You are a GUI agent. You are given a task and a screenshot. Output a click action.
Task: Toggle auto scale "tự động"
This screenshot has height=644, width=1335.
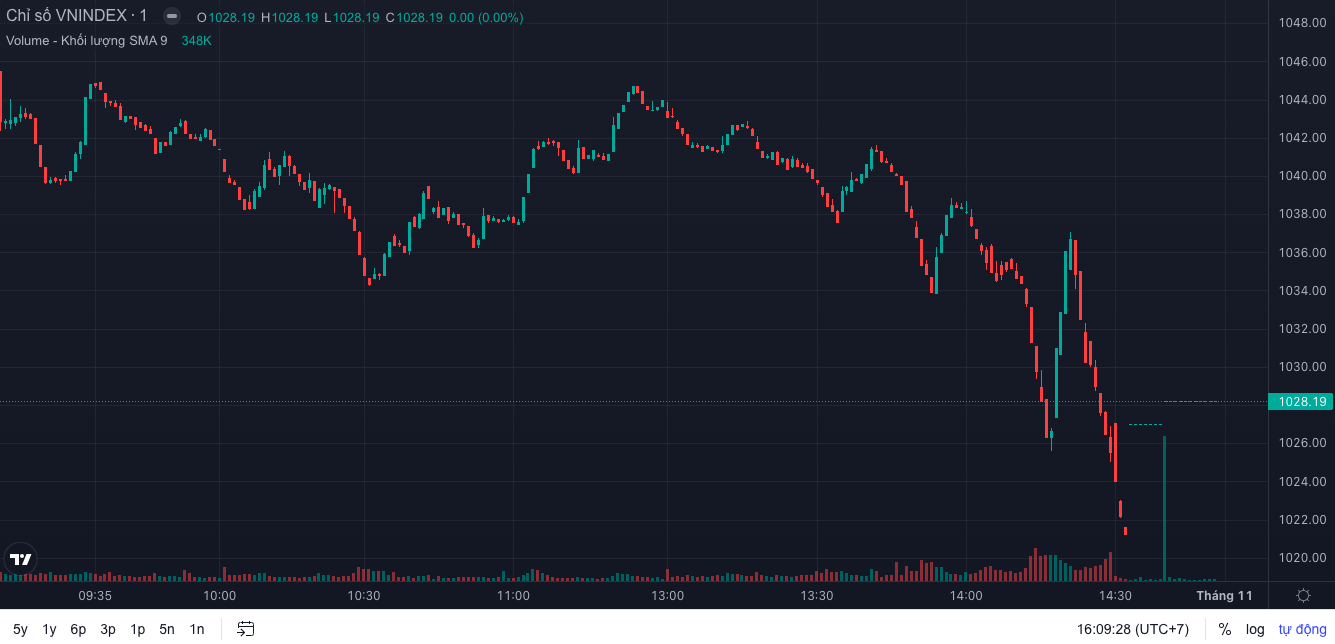[1302, 629]
